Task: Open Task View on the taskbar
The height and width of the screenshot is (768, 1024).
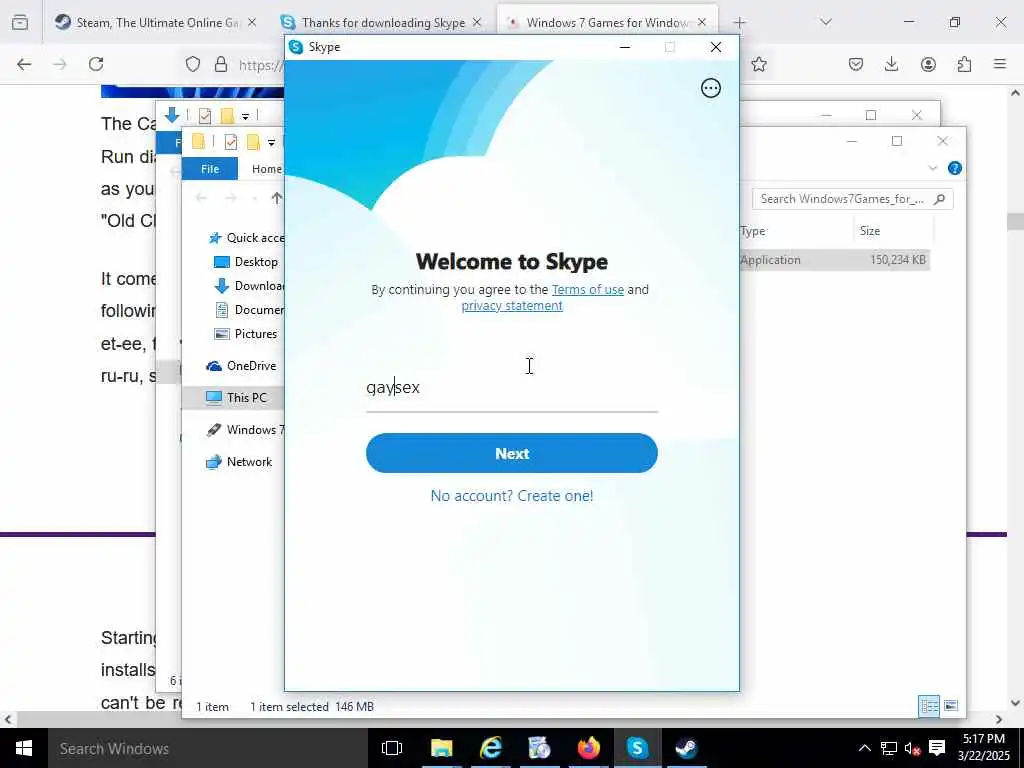Action: click(392, 748)
